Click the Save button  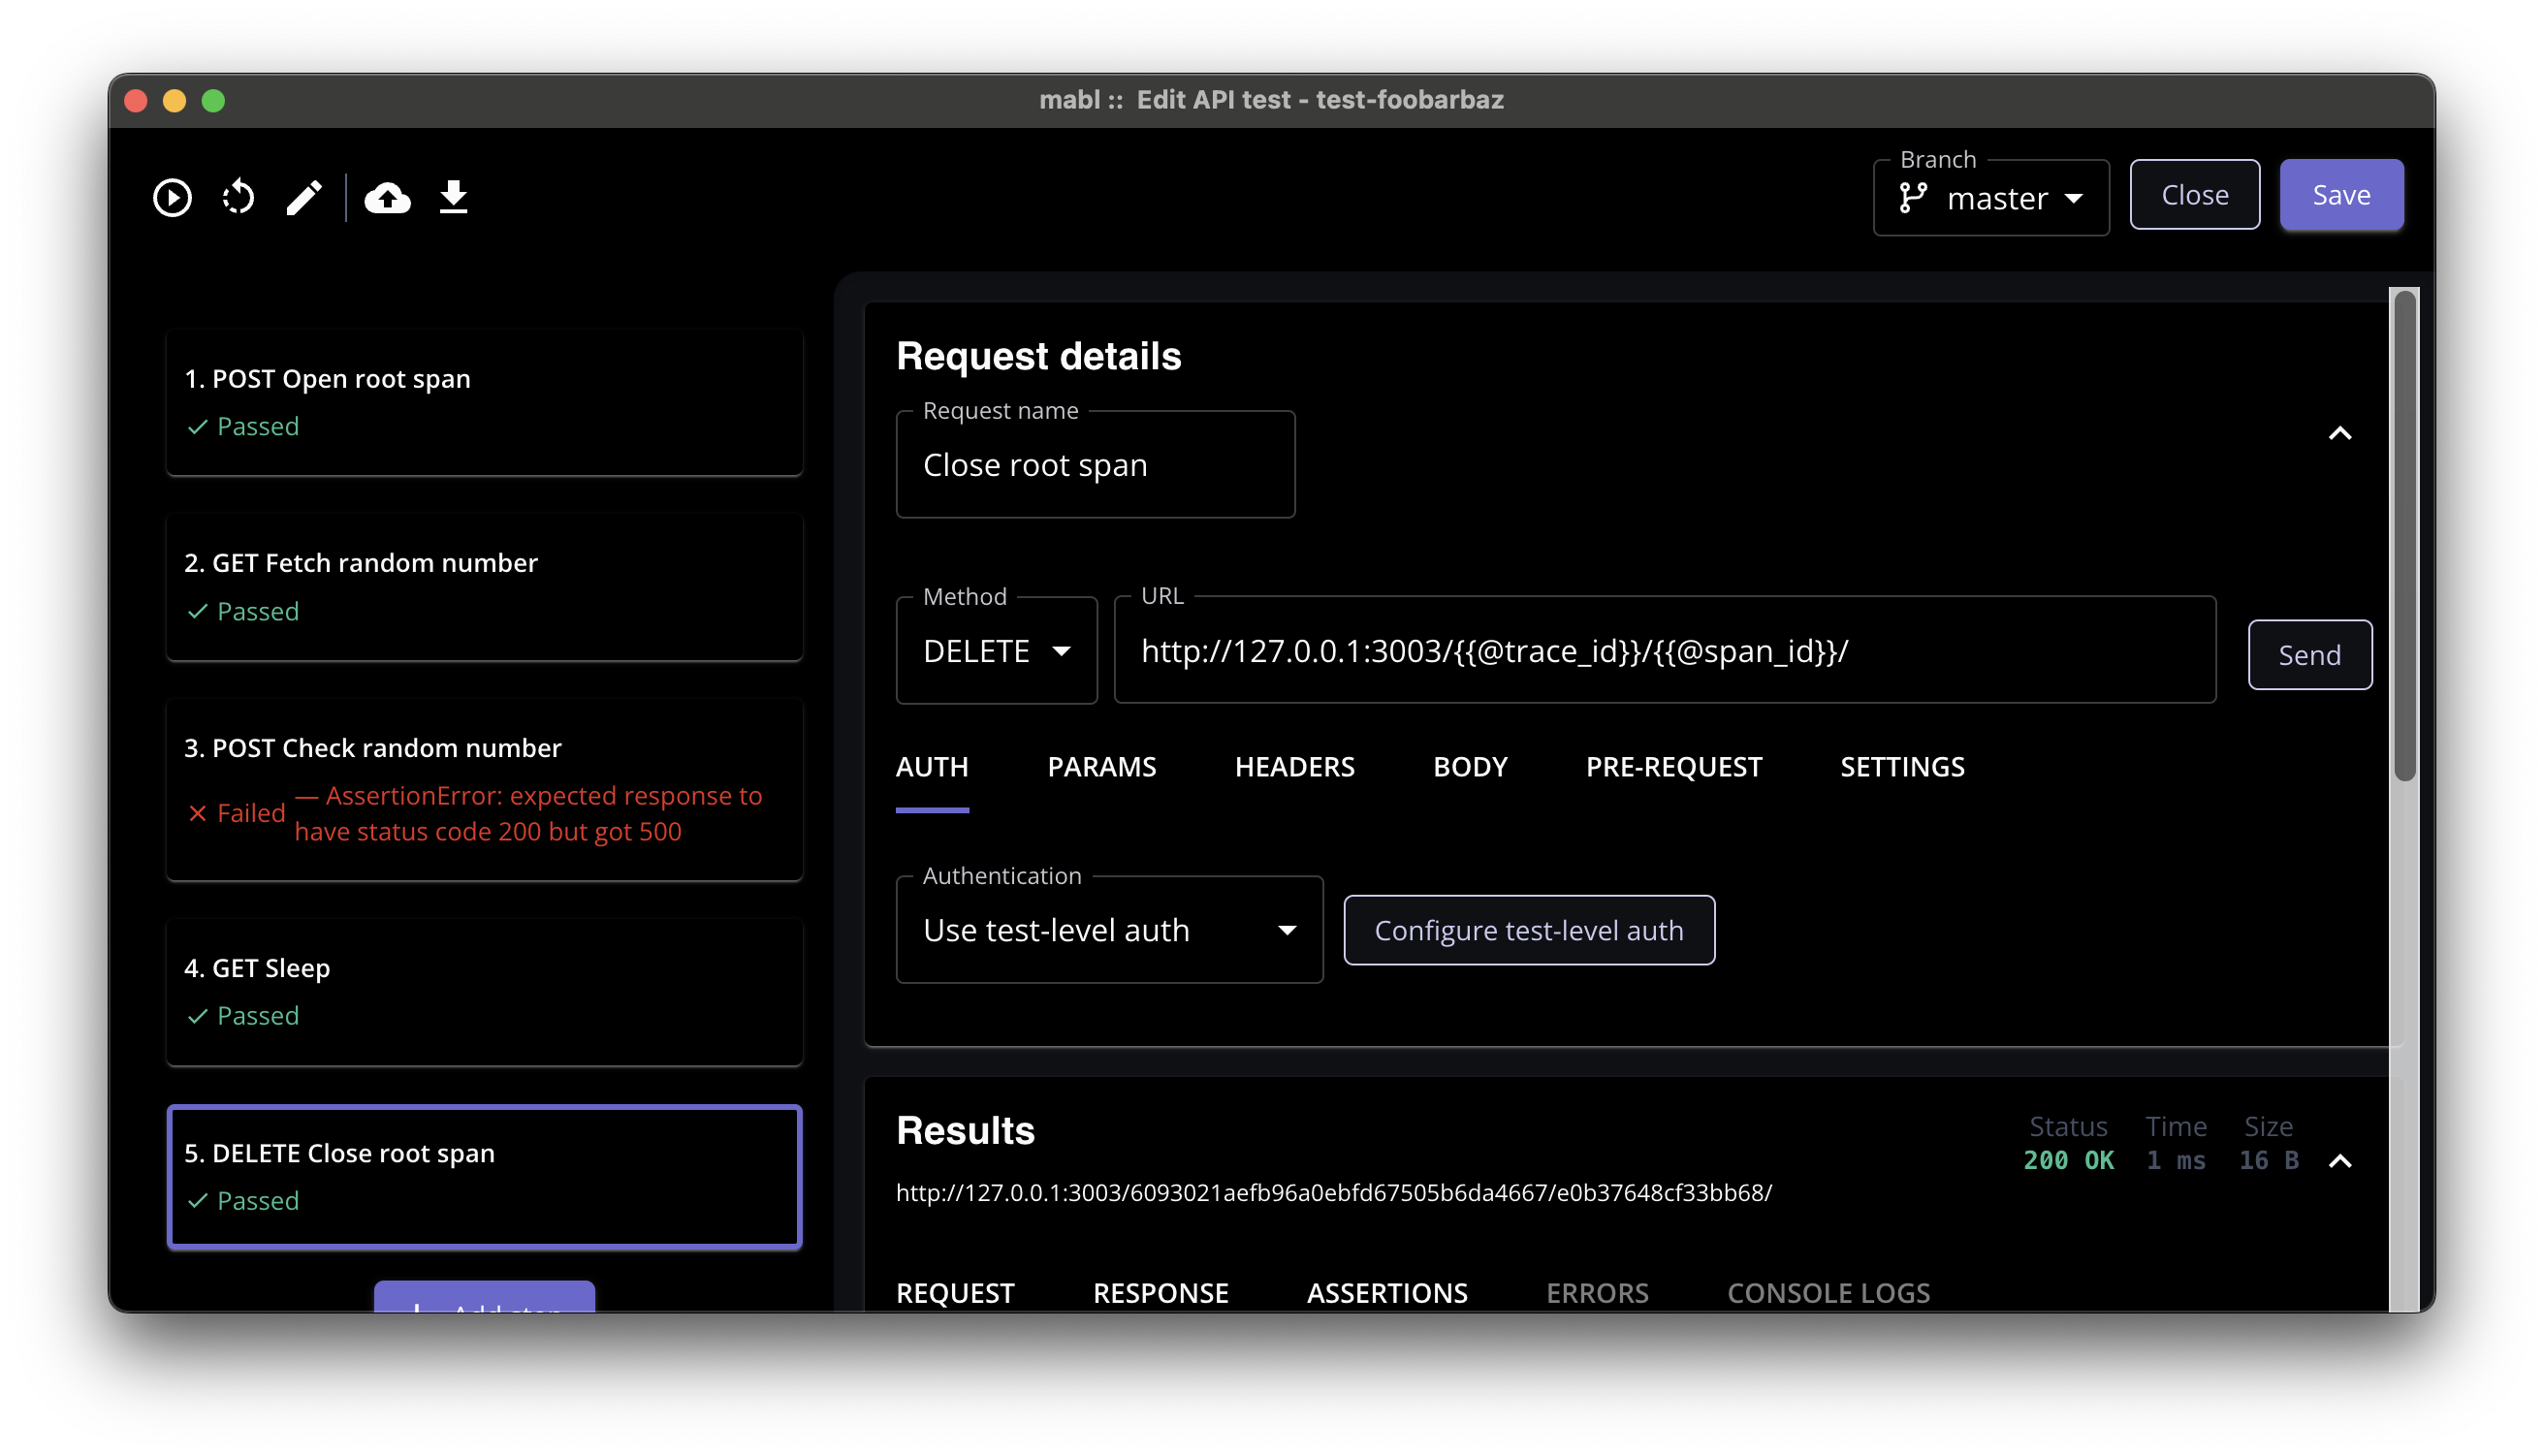pyautogui.click(x=2340, y=195)
